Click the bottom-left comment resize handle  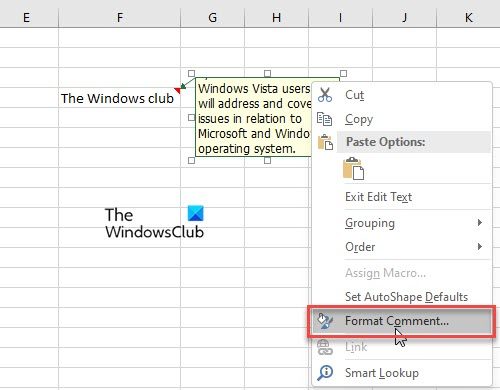point(191,160)
